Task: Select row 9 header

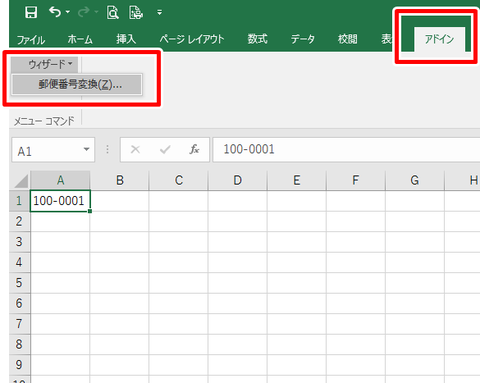Action: [19, 365]
